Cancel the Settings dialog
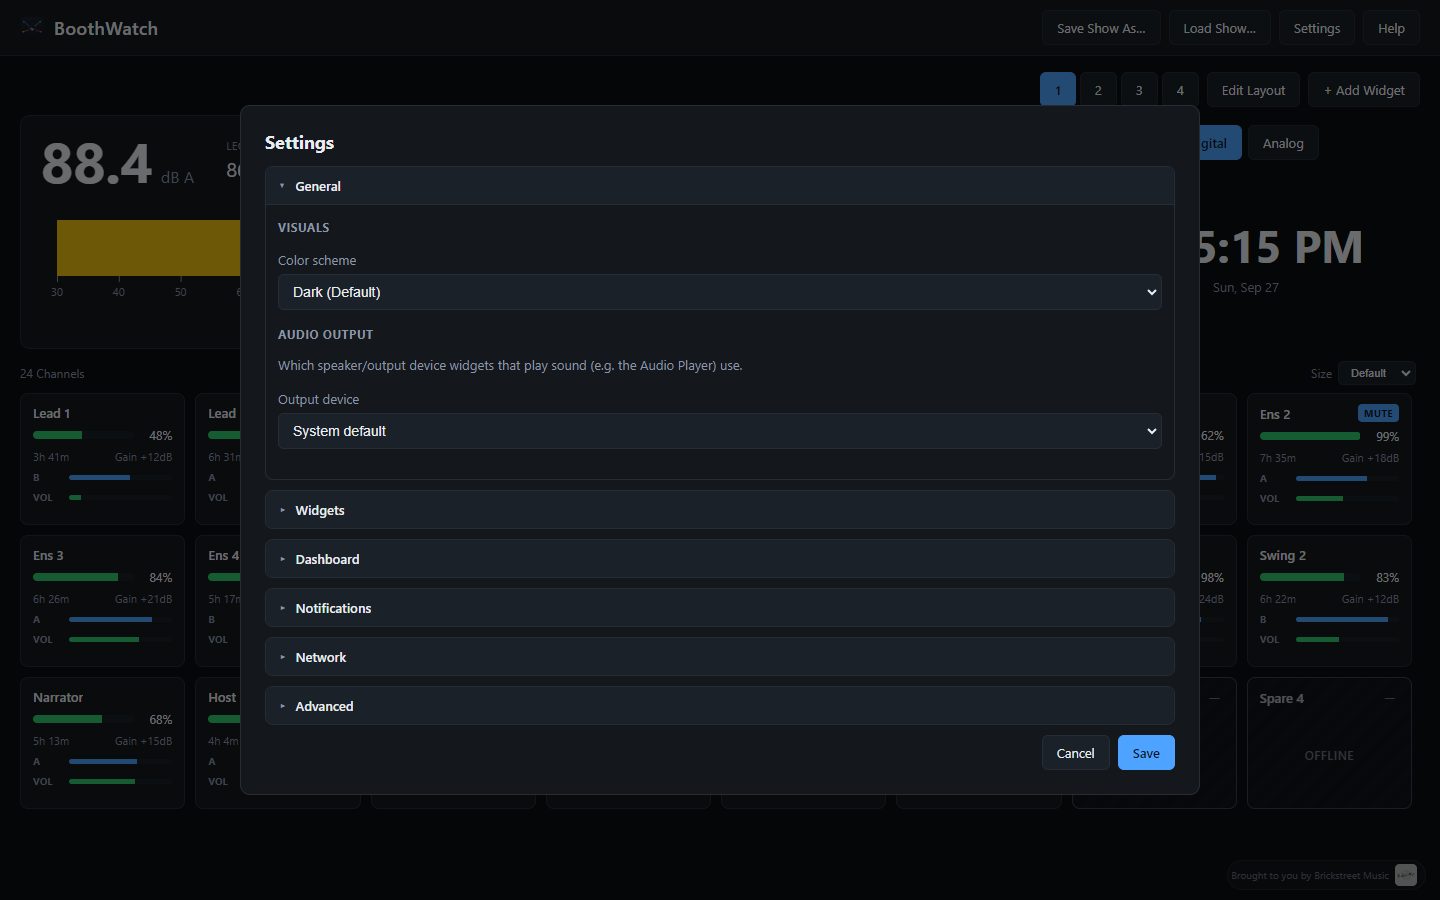This screenshot has height=900, width=1440. pyautogui.click(x=1075, y=753)
